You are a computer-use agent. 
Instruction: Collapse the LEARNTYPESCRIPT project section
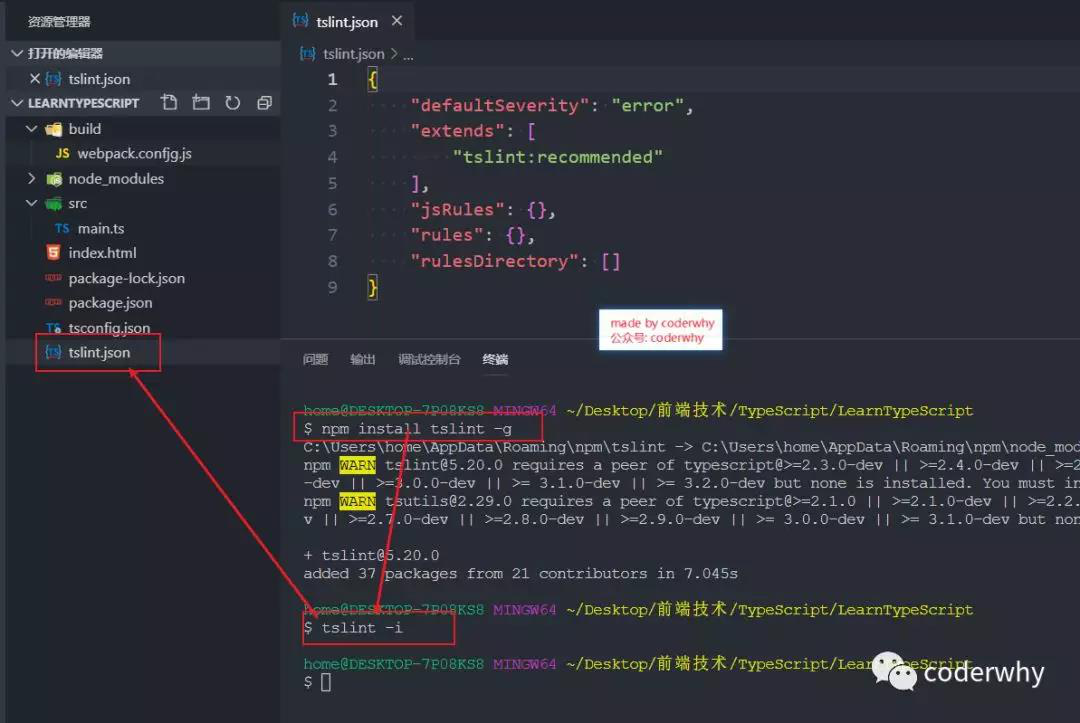click(17, 103)
